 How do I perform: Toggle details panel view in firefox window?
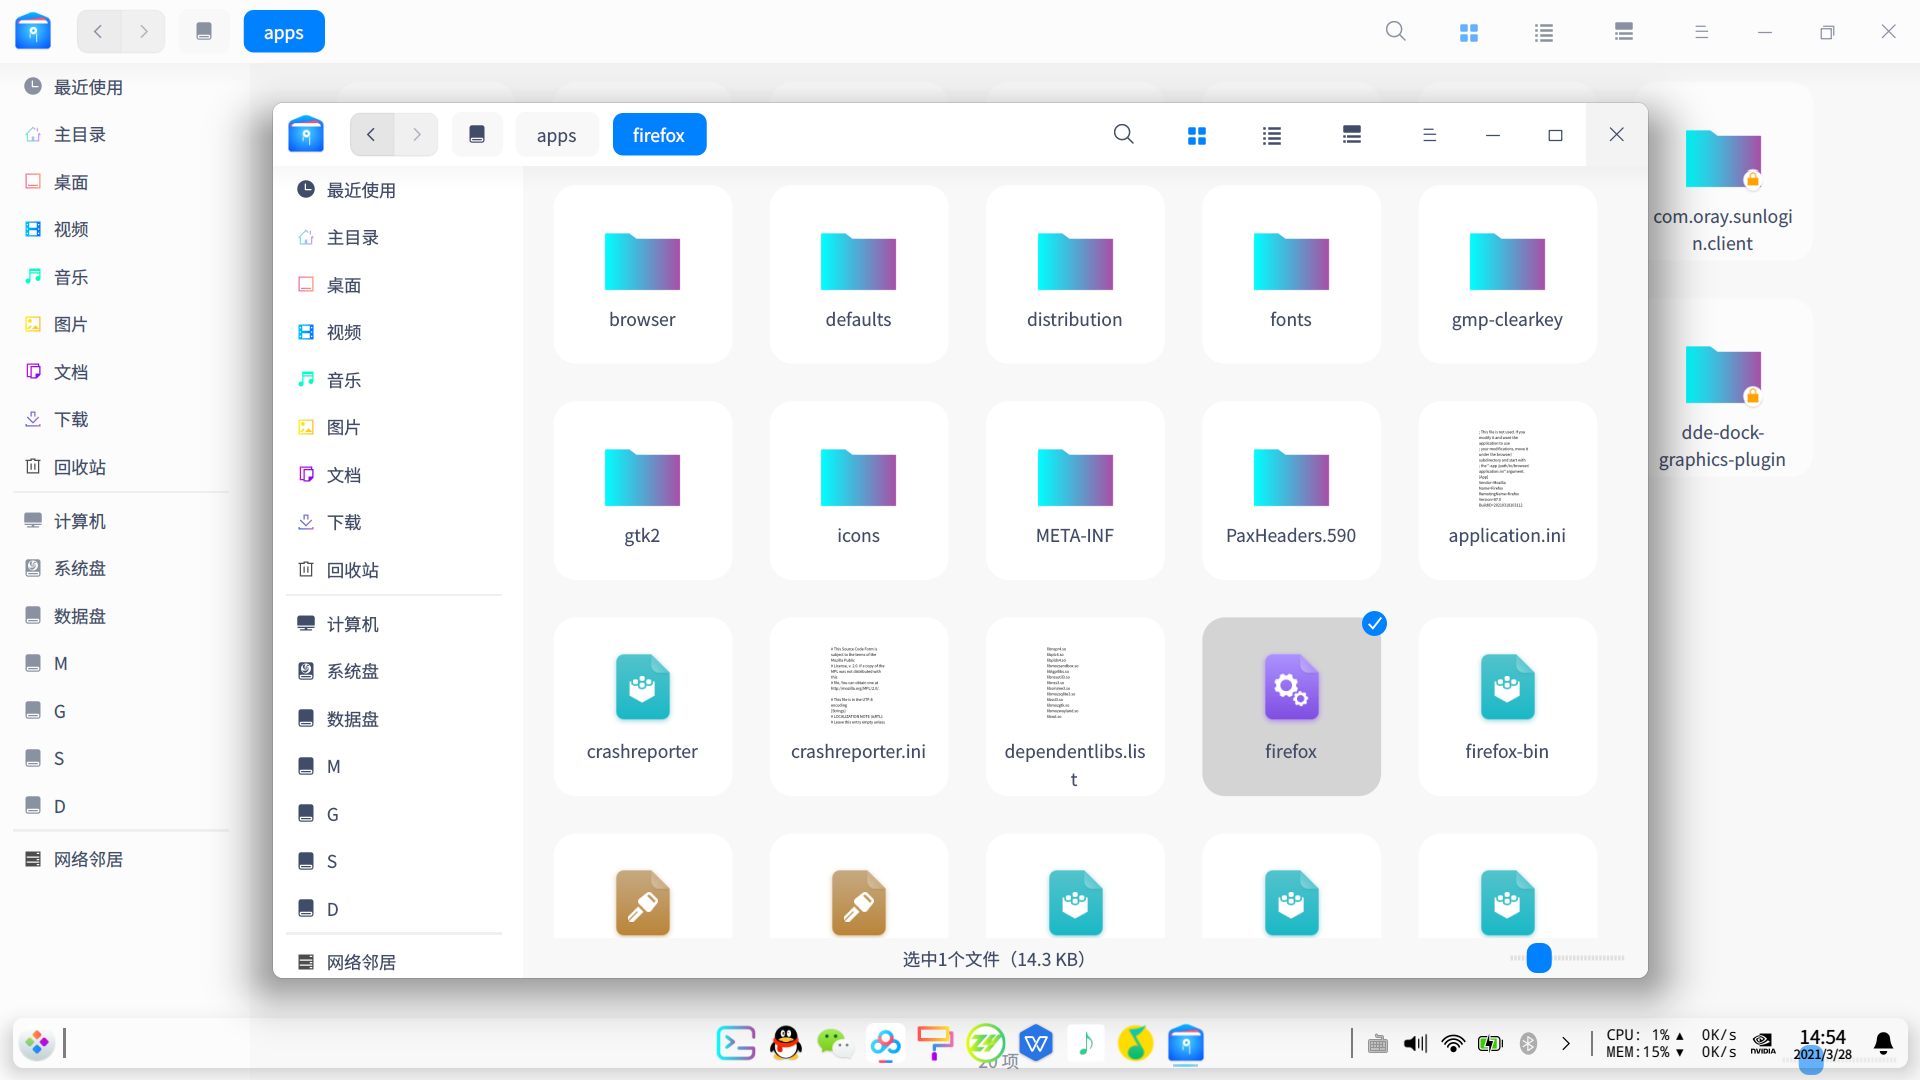pyautogui.click(x=1351, y=135)
